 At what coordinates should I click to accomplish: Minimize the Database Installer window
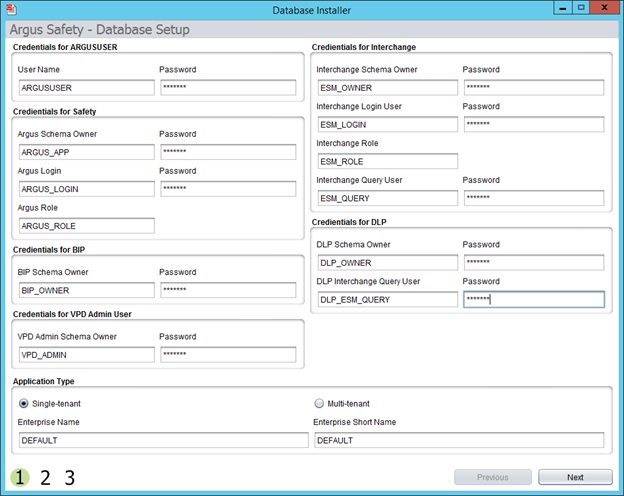pyautogui.click(x=563, y=8)
